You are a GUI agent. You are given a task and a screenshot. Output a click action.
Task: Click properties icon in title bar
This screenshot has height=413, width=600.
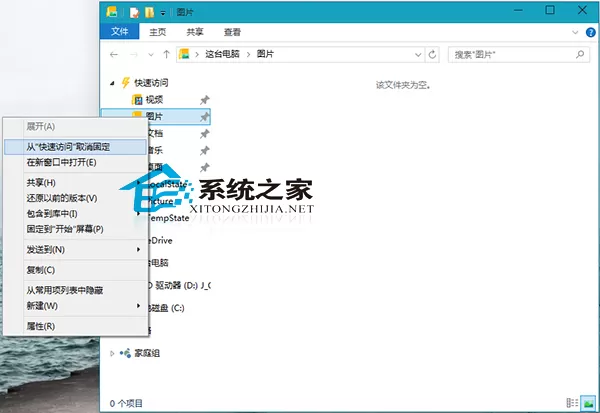(134, 12)
